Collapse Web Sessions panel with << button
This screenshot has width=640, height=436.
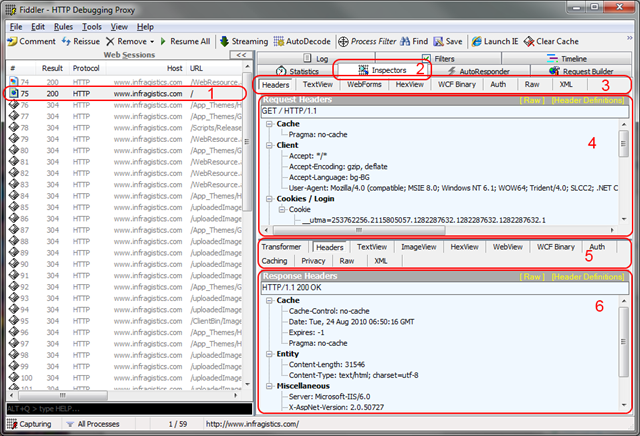[241, 55]
